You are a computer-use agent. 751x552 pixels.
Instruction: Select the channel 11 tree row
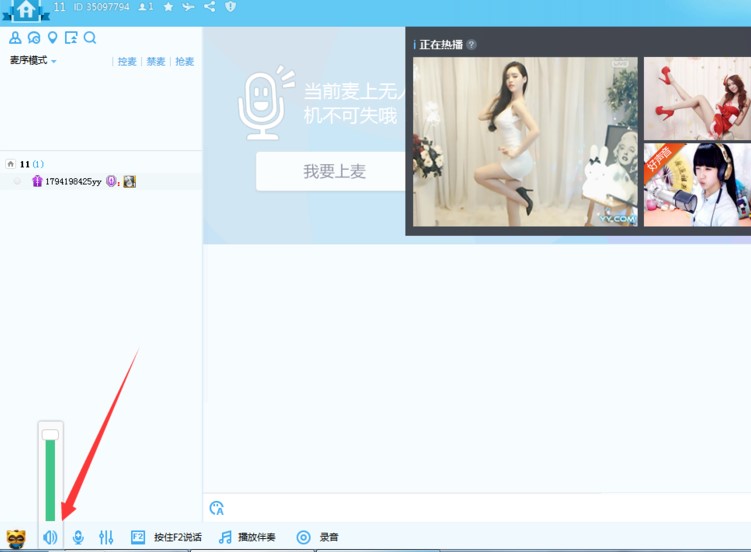[101, 164]
